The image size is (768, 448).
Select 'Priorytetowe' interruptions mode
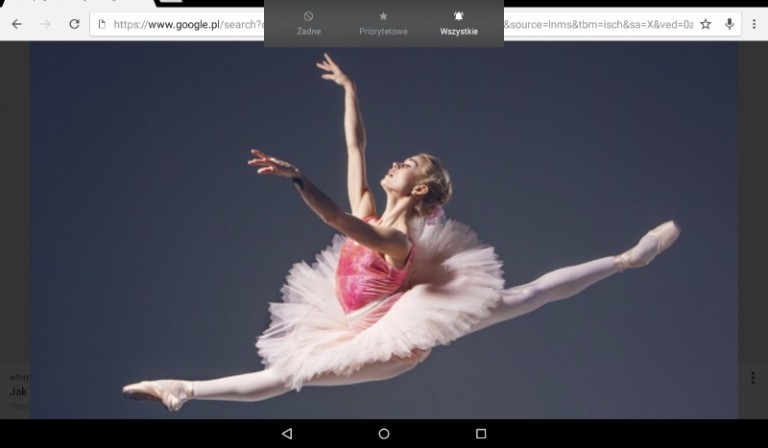pos(383,24)
